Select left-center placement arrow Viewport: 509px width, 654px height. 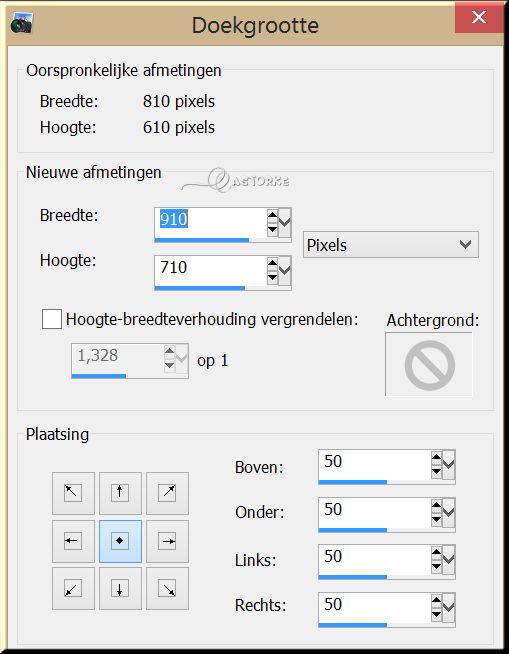pyautogui.click(x=73, y=541)
